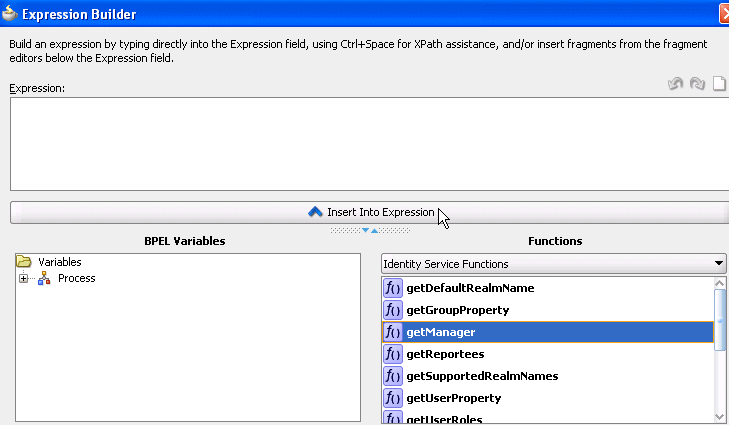729x425 pixels.
Task: Click the function icon beside getSupportedRealmNames
Action: [393, 376]
